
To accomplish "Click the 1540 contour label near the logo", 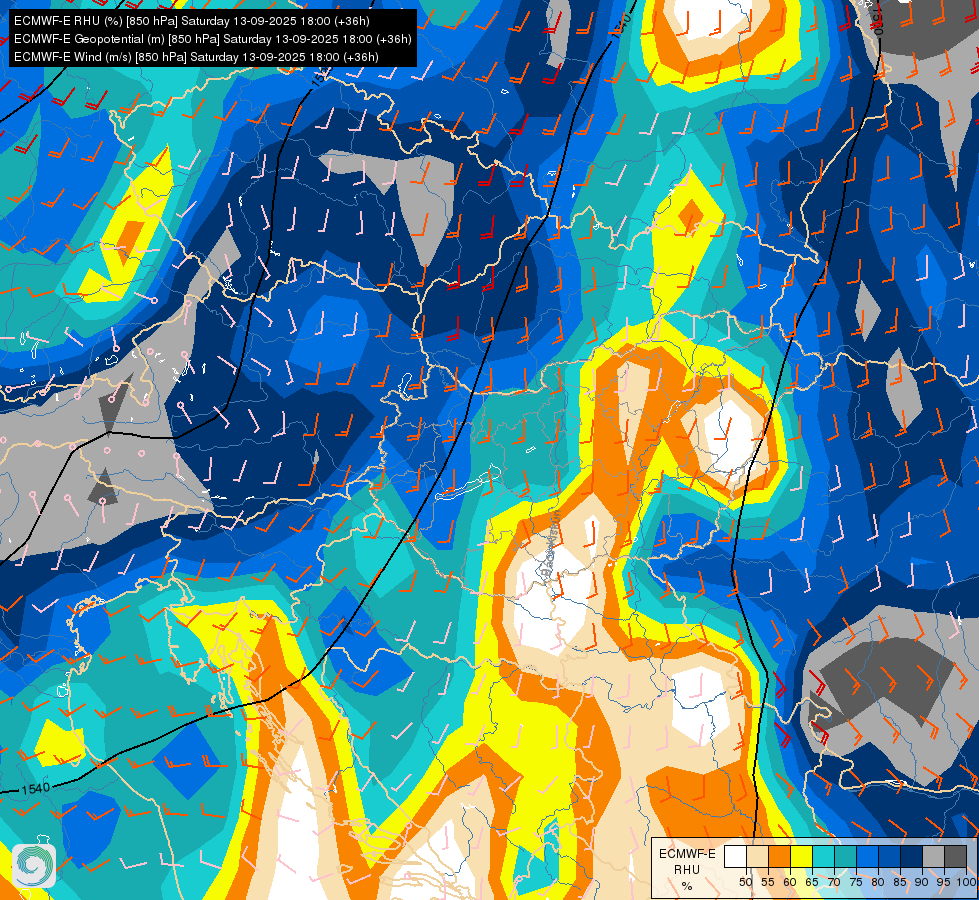I will [36, 788].
